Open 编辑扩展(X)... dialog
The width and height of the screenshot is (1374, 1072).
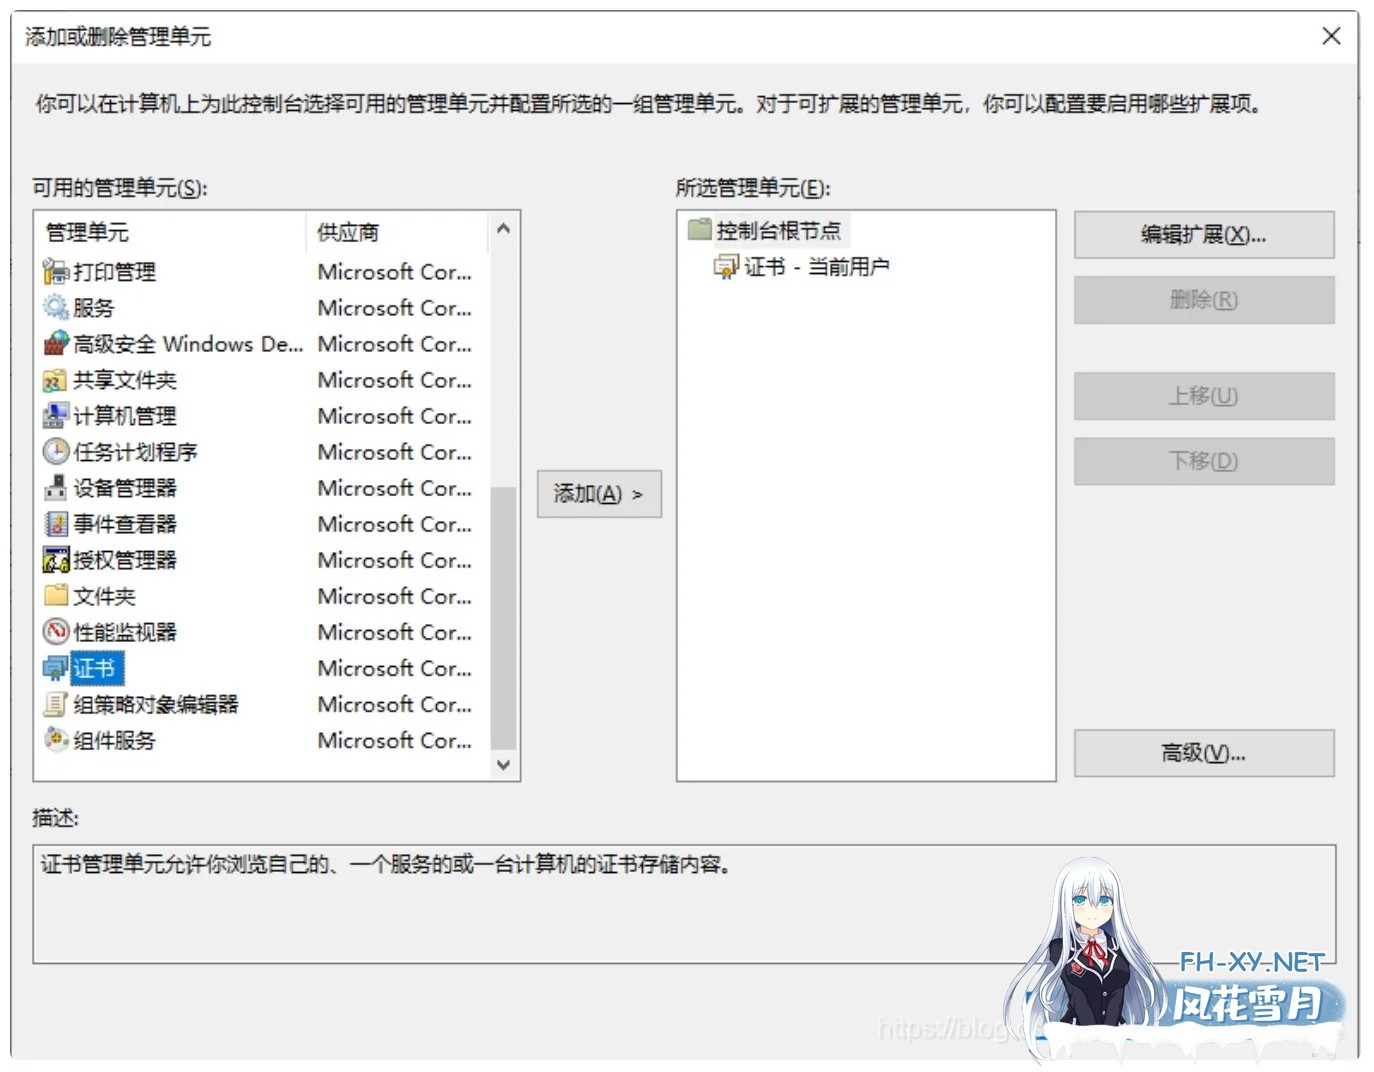[x=1203, y=235]
